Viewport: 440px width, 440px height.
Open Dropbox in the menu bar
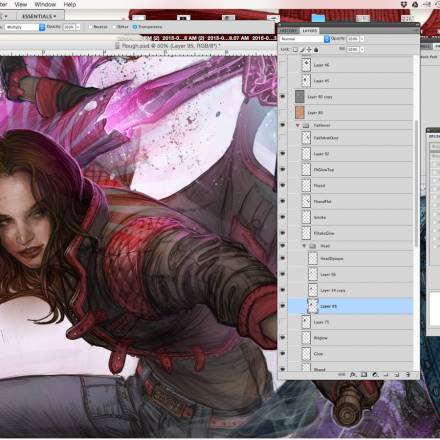pos(404,4)
